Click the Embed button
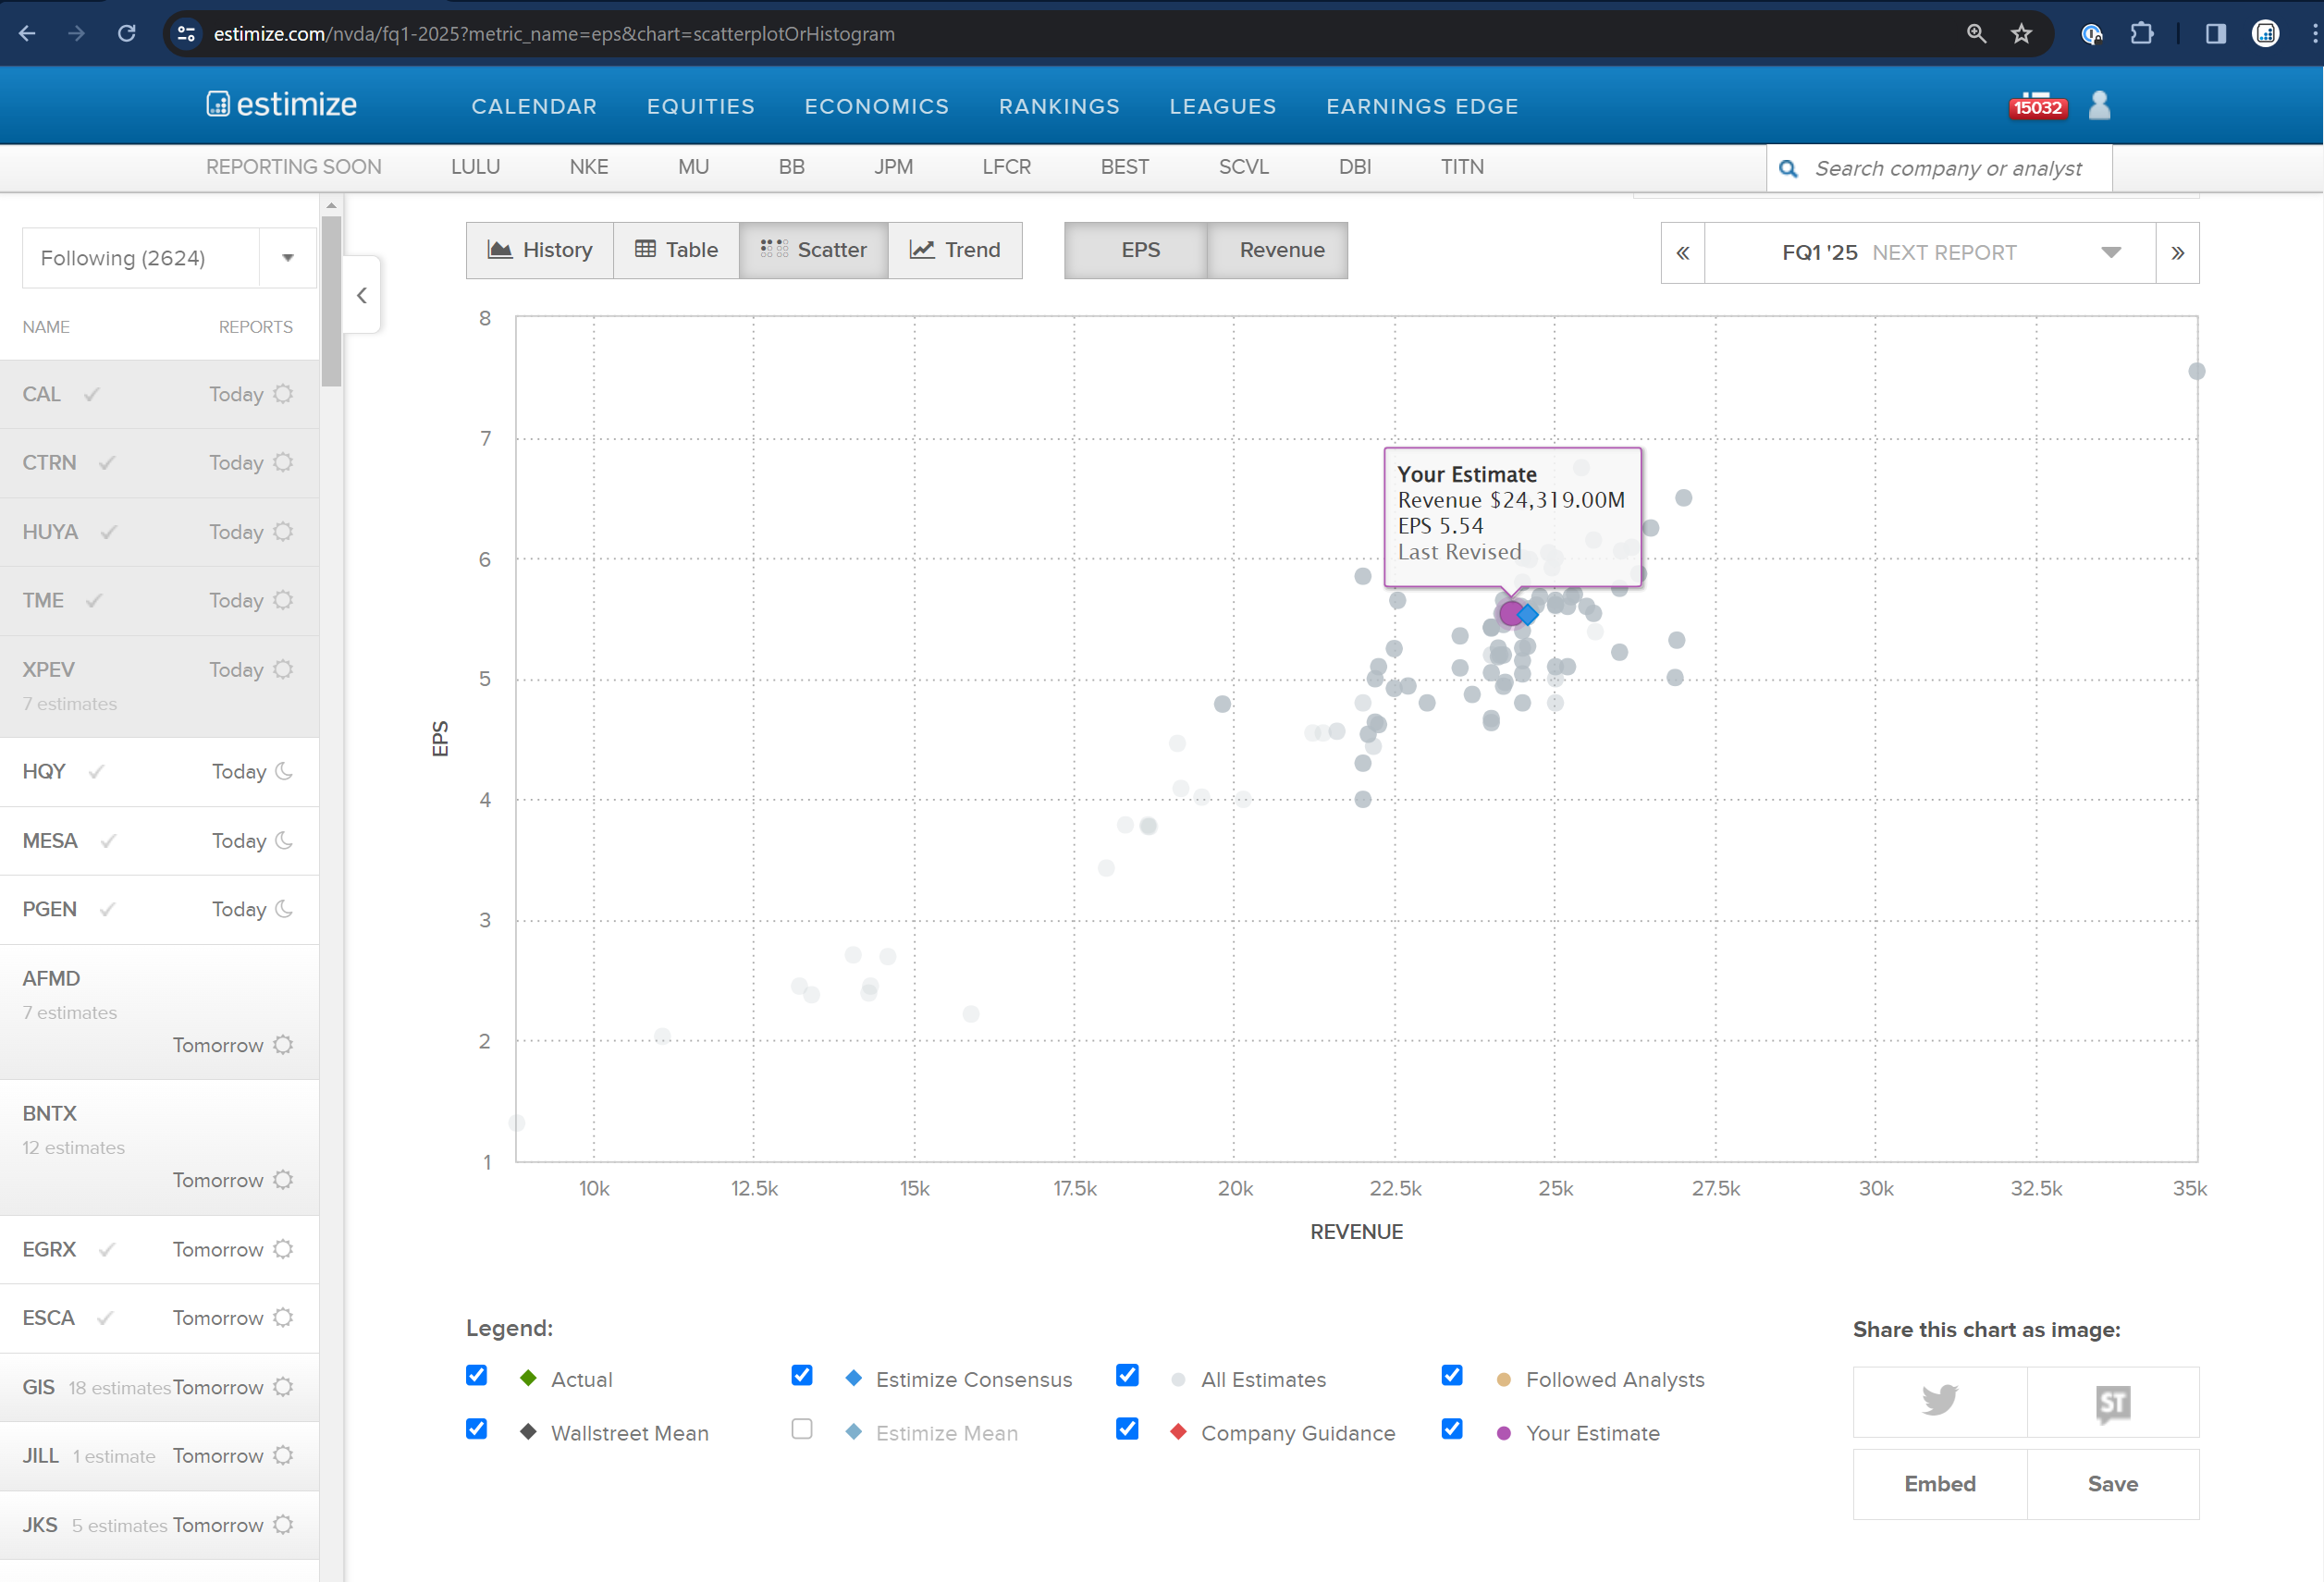2324x1582 pixels. [1939, 1484]
